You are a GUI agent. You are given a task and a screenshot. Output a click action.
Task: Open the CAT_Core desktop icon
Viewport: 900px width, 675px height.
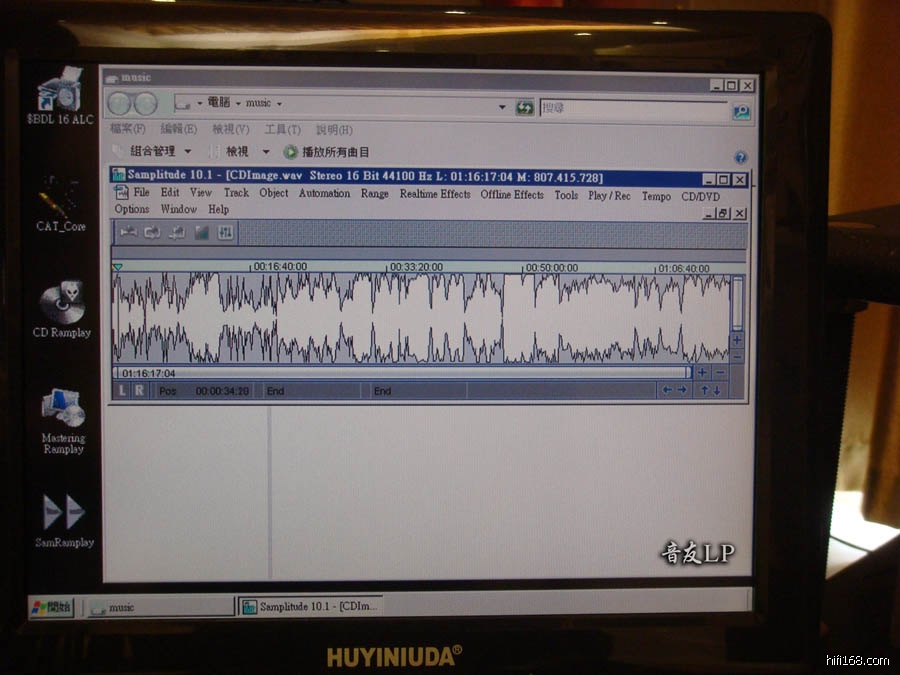(60, 199)
